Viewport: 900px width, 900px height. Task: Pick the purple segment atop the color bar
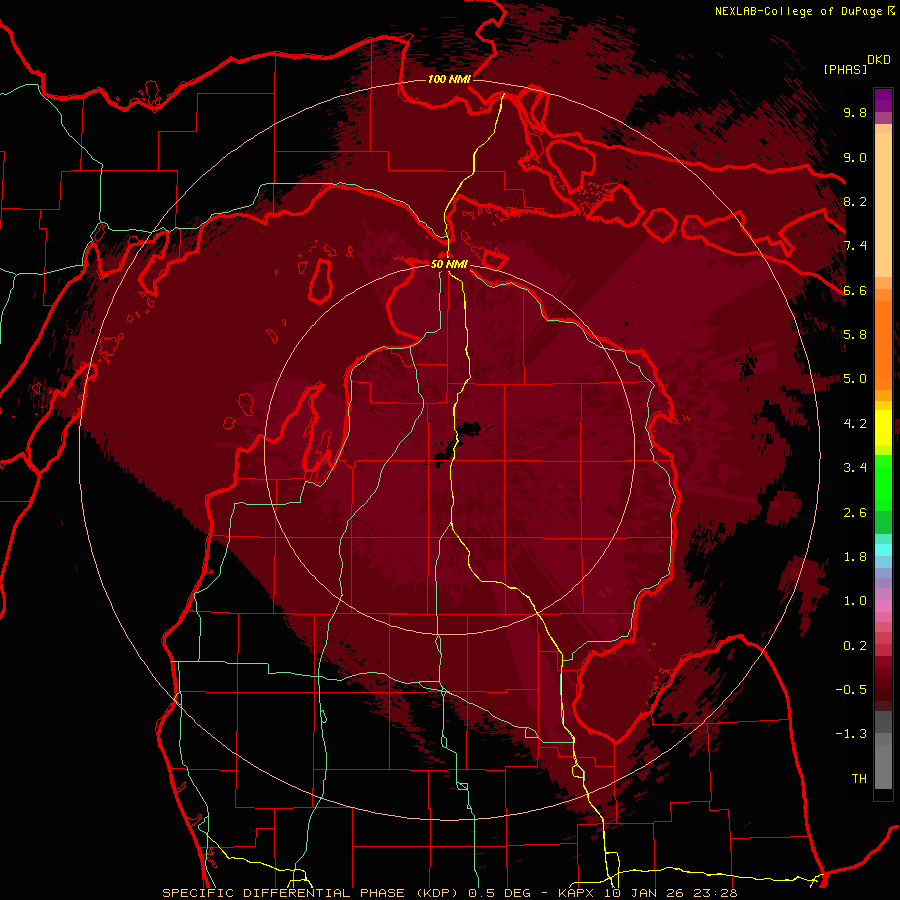883,100
